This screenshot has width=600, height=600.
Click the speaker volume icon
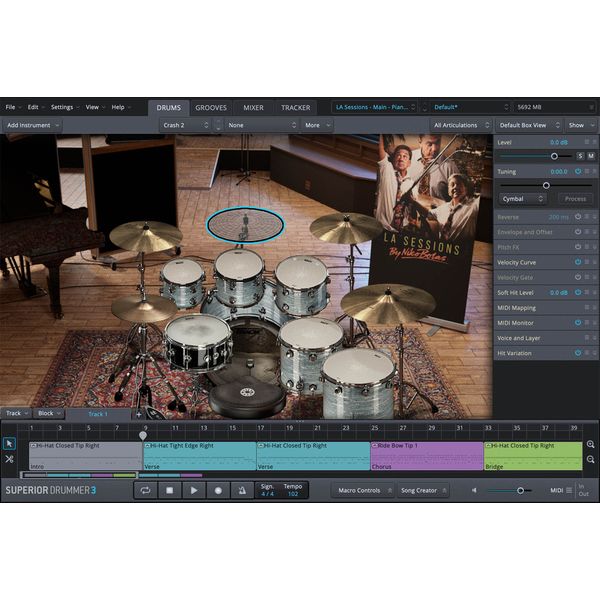[x=474, y=490]
